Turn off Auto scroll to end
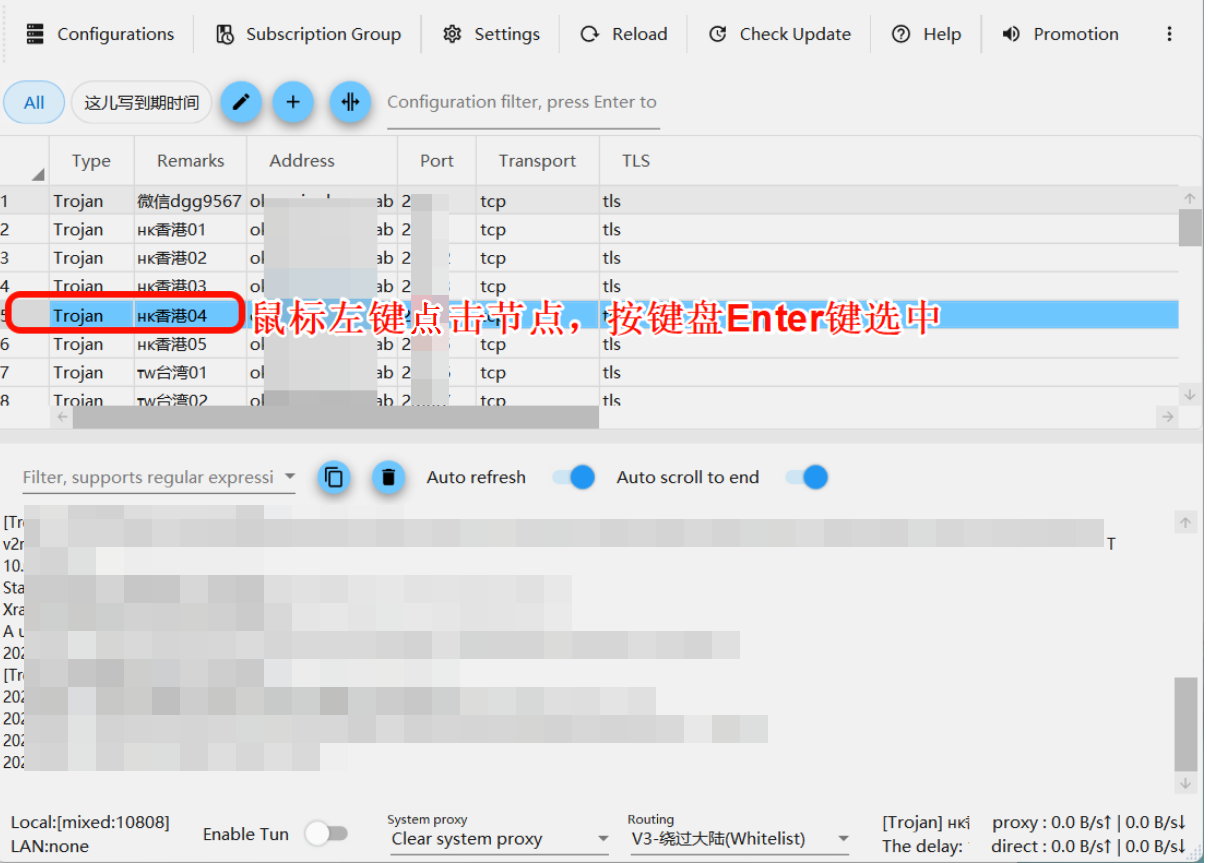The image size is (1208, 863). (x=807, y=478)
